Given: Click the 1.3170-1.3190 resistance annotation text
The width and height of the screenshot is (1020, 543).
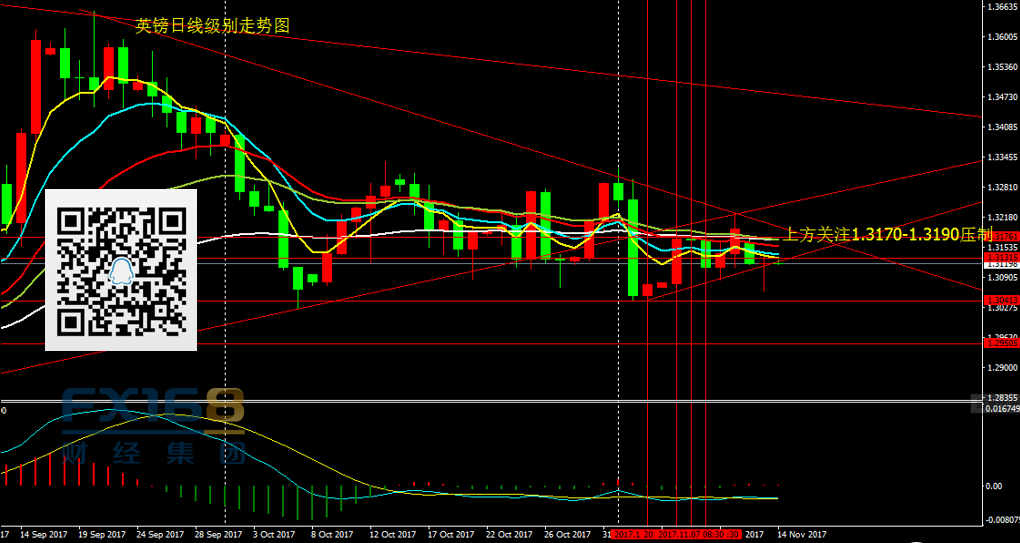Looking at the screenshot, I should click(x=880, y=235).
